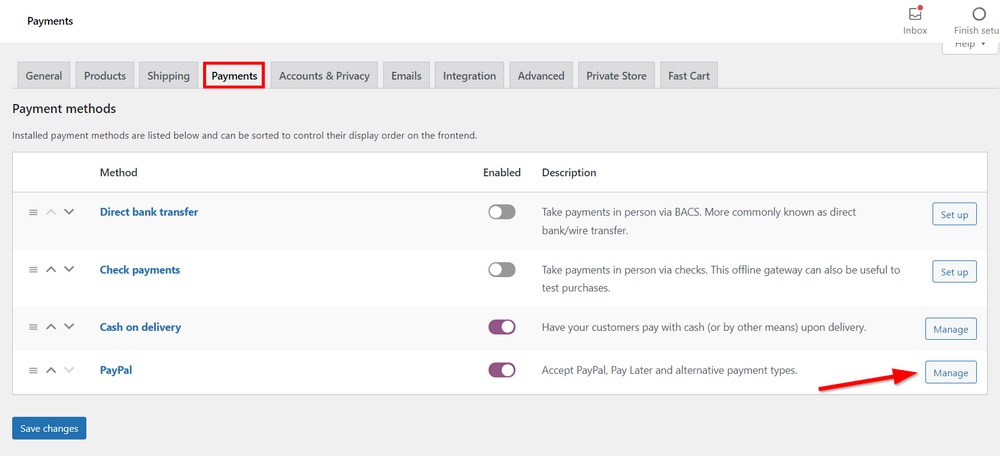This screenshot has width=1000, height=456.
Task: Turn off the PayPal toggle
Action: coord(501,370)
